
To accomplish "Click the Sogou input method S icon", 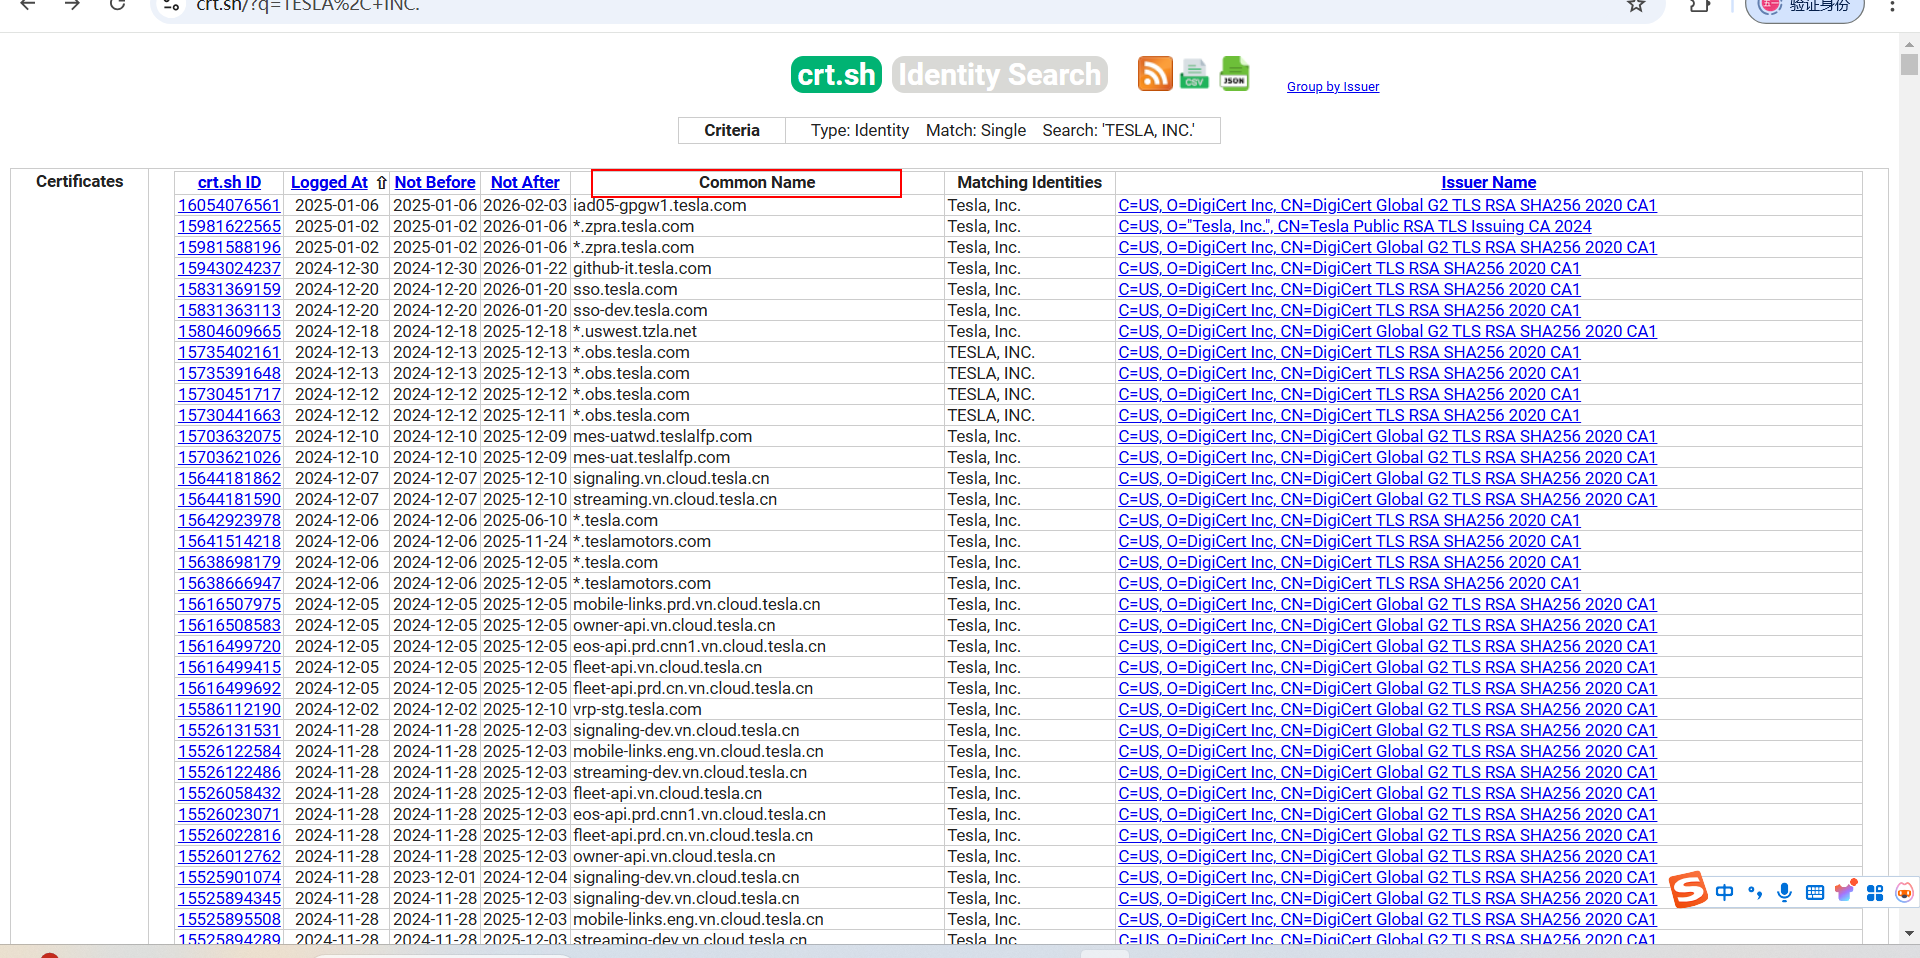I will 1689,889.
